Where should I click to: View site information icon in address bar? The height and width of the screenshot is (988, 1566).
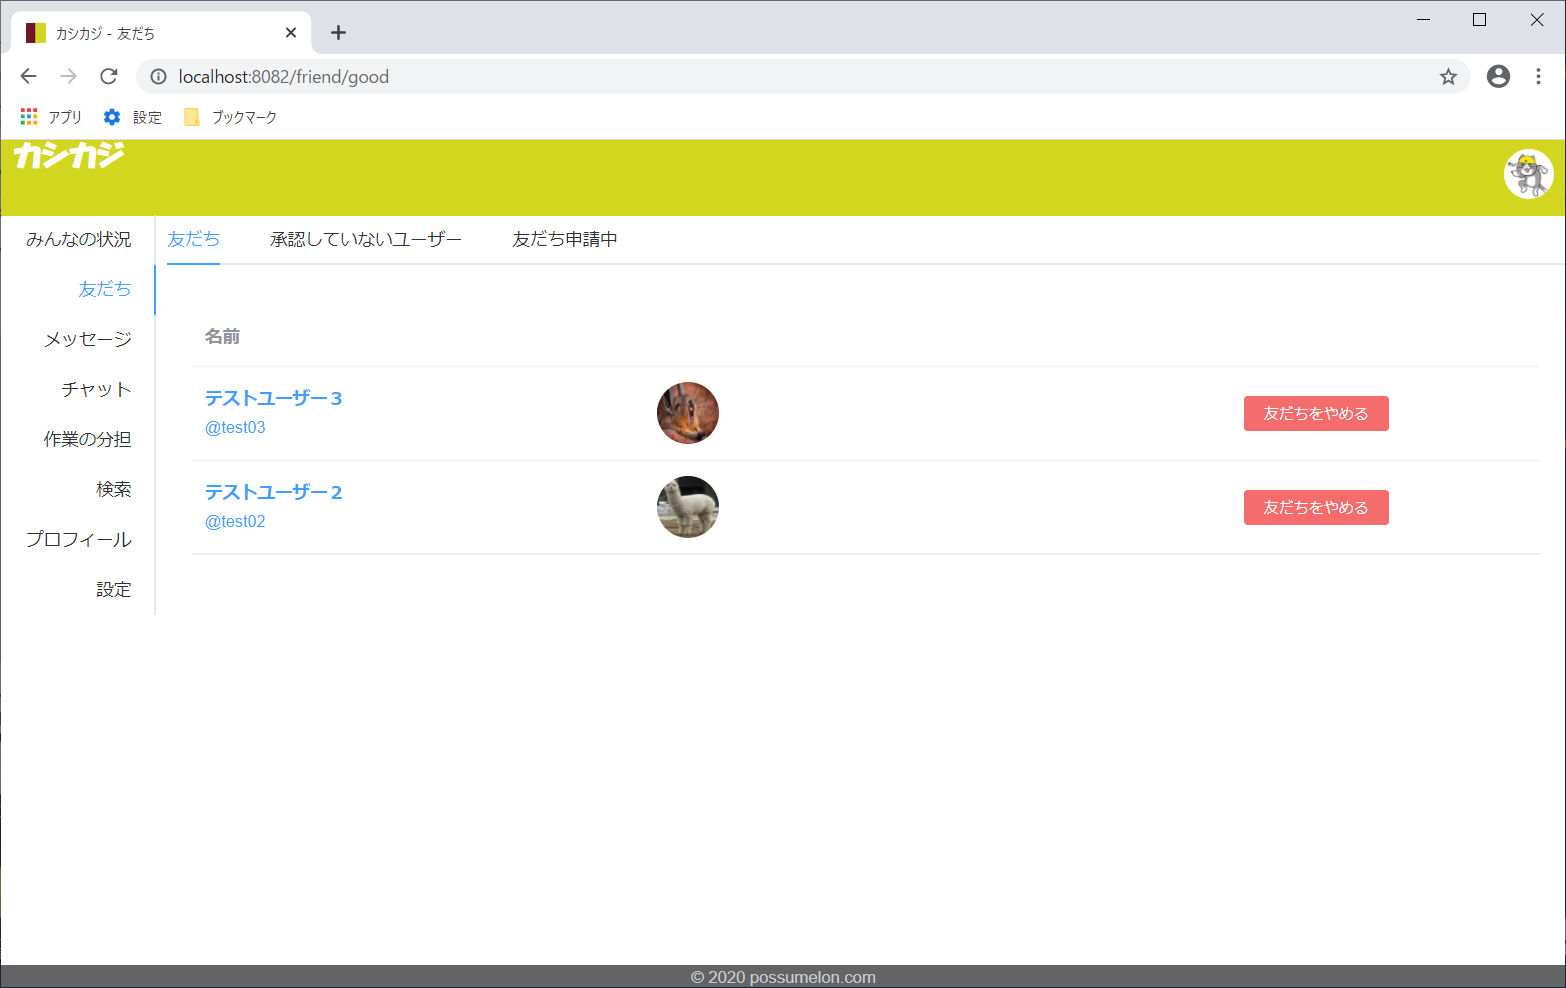[x=158, y=77]
